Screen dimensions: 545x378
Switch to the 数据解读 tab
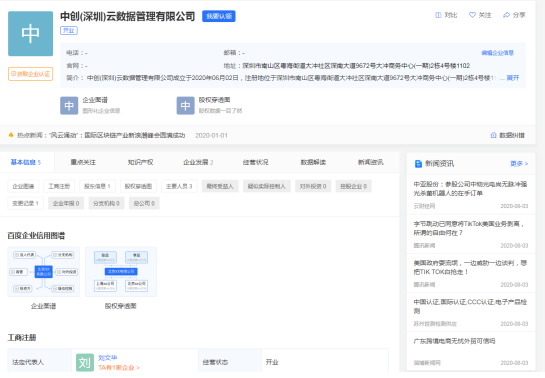313,162
